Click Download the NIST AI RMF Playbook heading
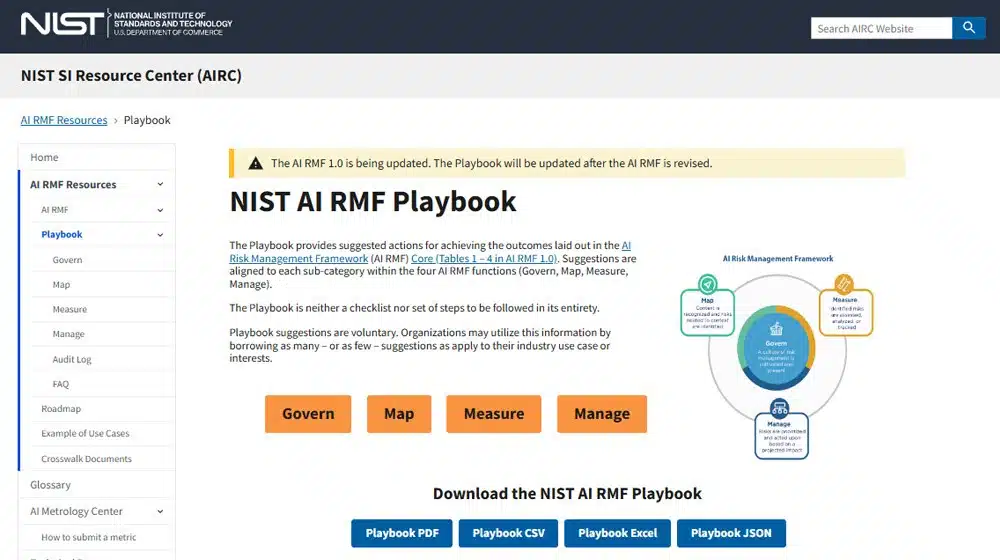The image size is (1000, 560). [567, 494]
